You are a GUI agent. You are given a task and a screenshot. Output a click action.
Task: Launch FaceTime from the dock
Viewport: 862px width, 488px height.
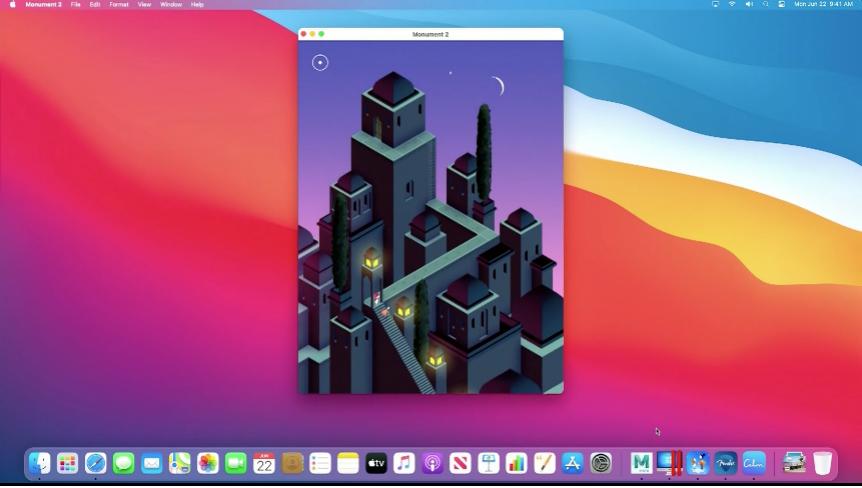236,463
